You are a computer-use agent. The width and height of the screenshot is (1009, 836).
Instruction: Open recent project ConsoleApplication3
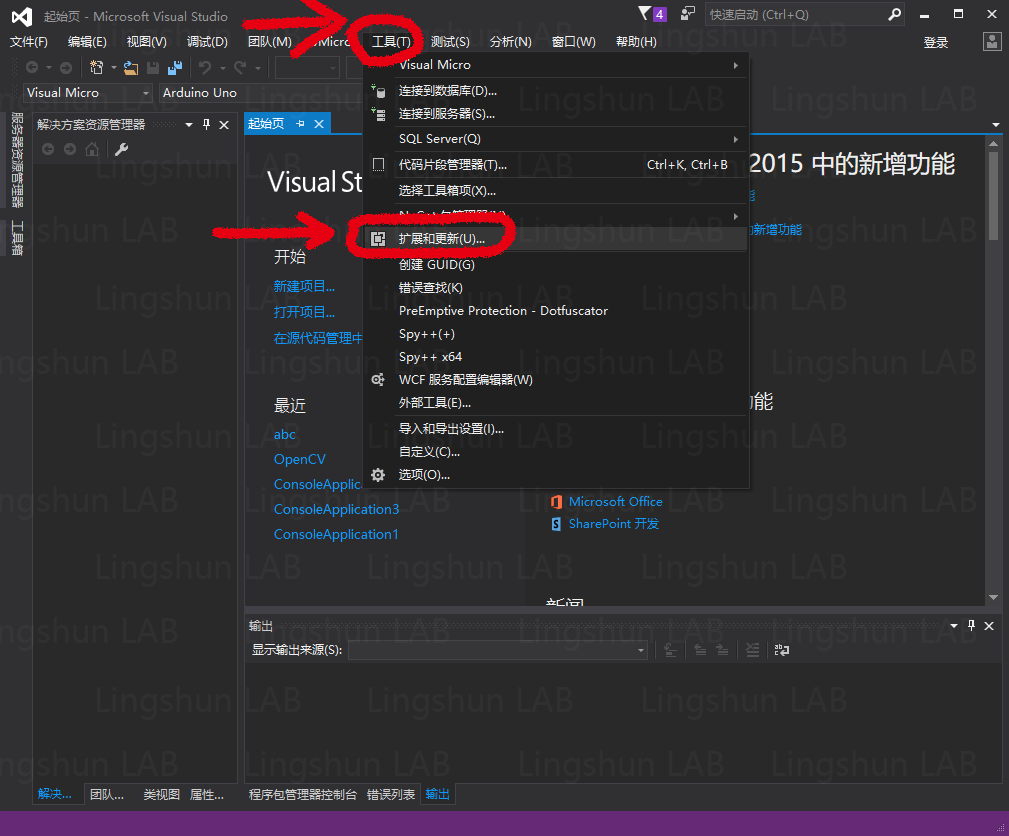pyautogui.click(x=337, y=510)
